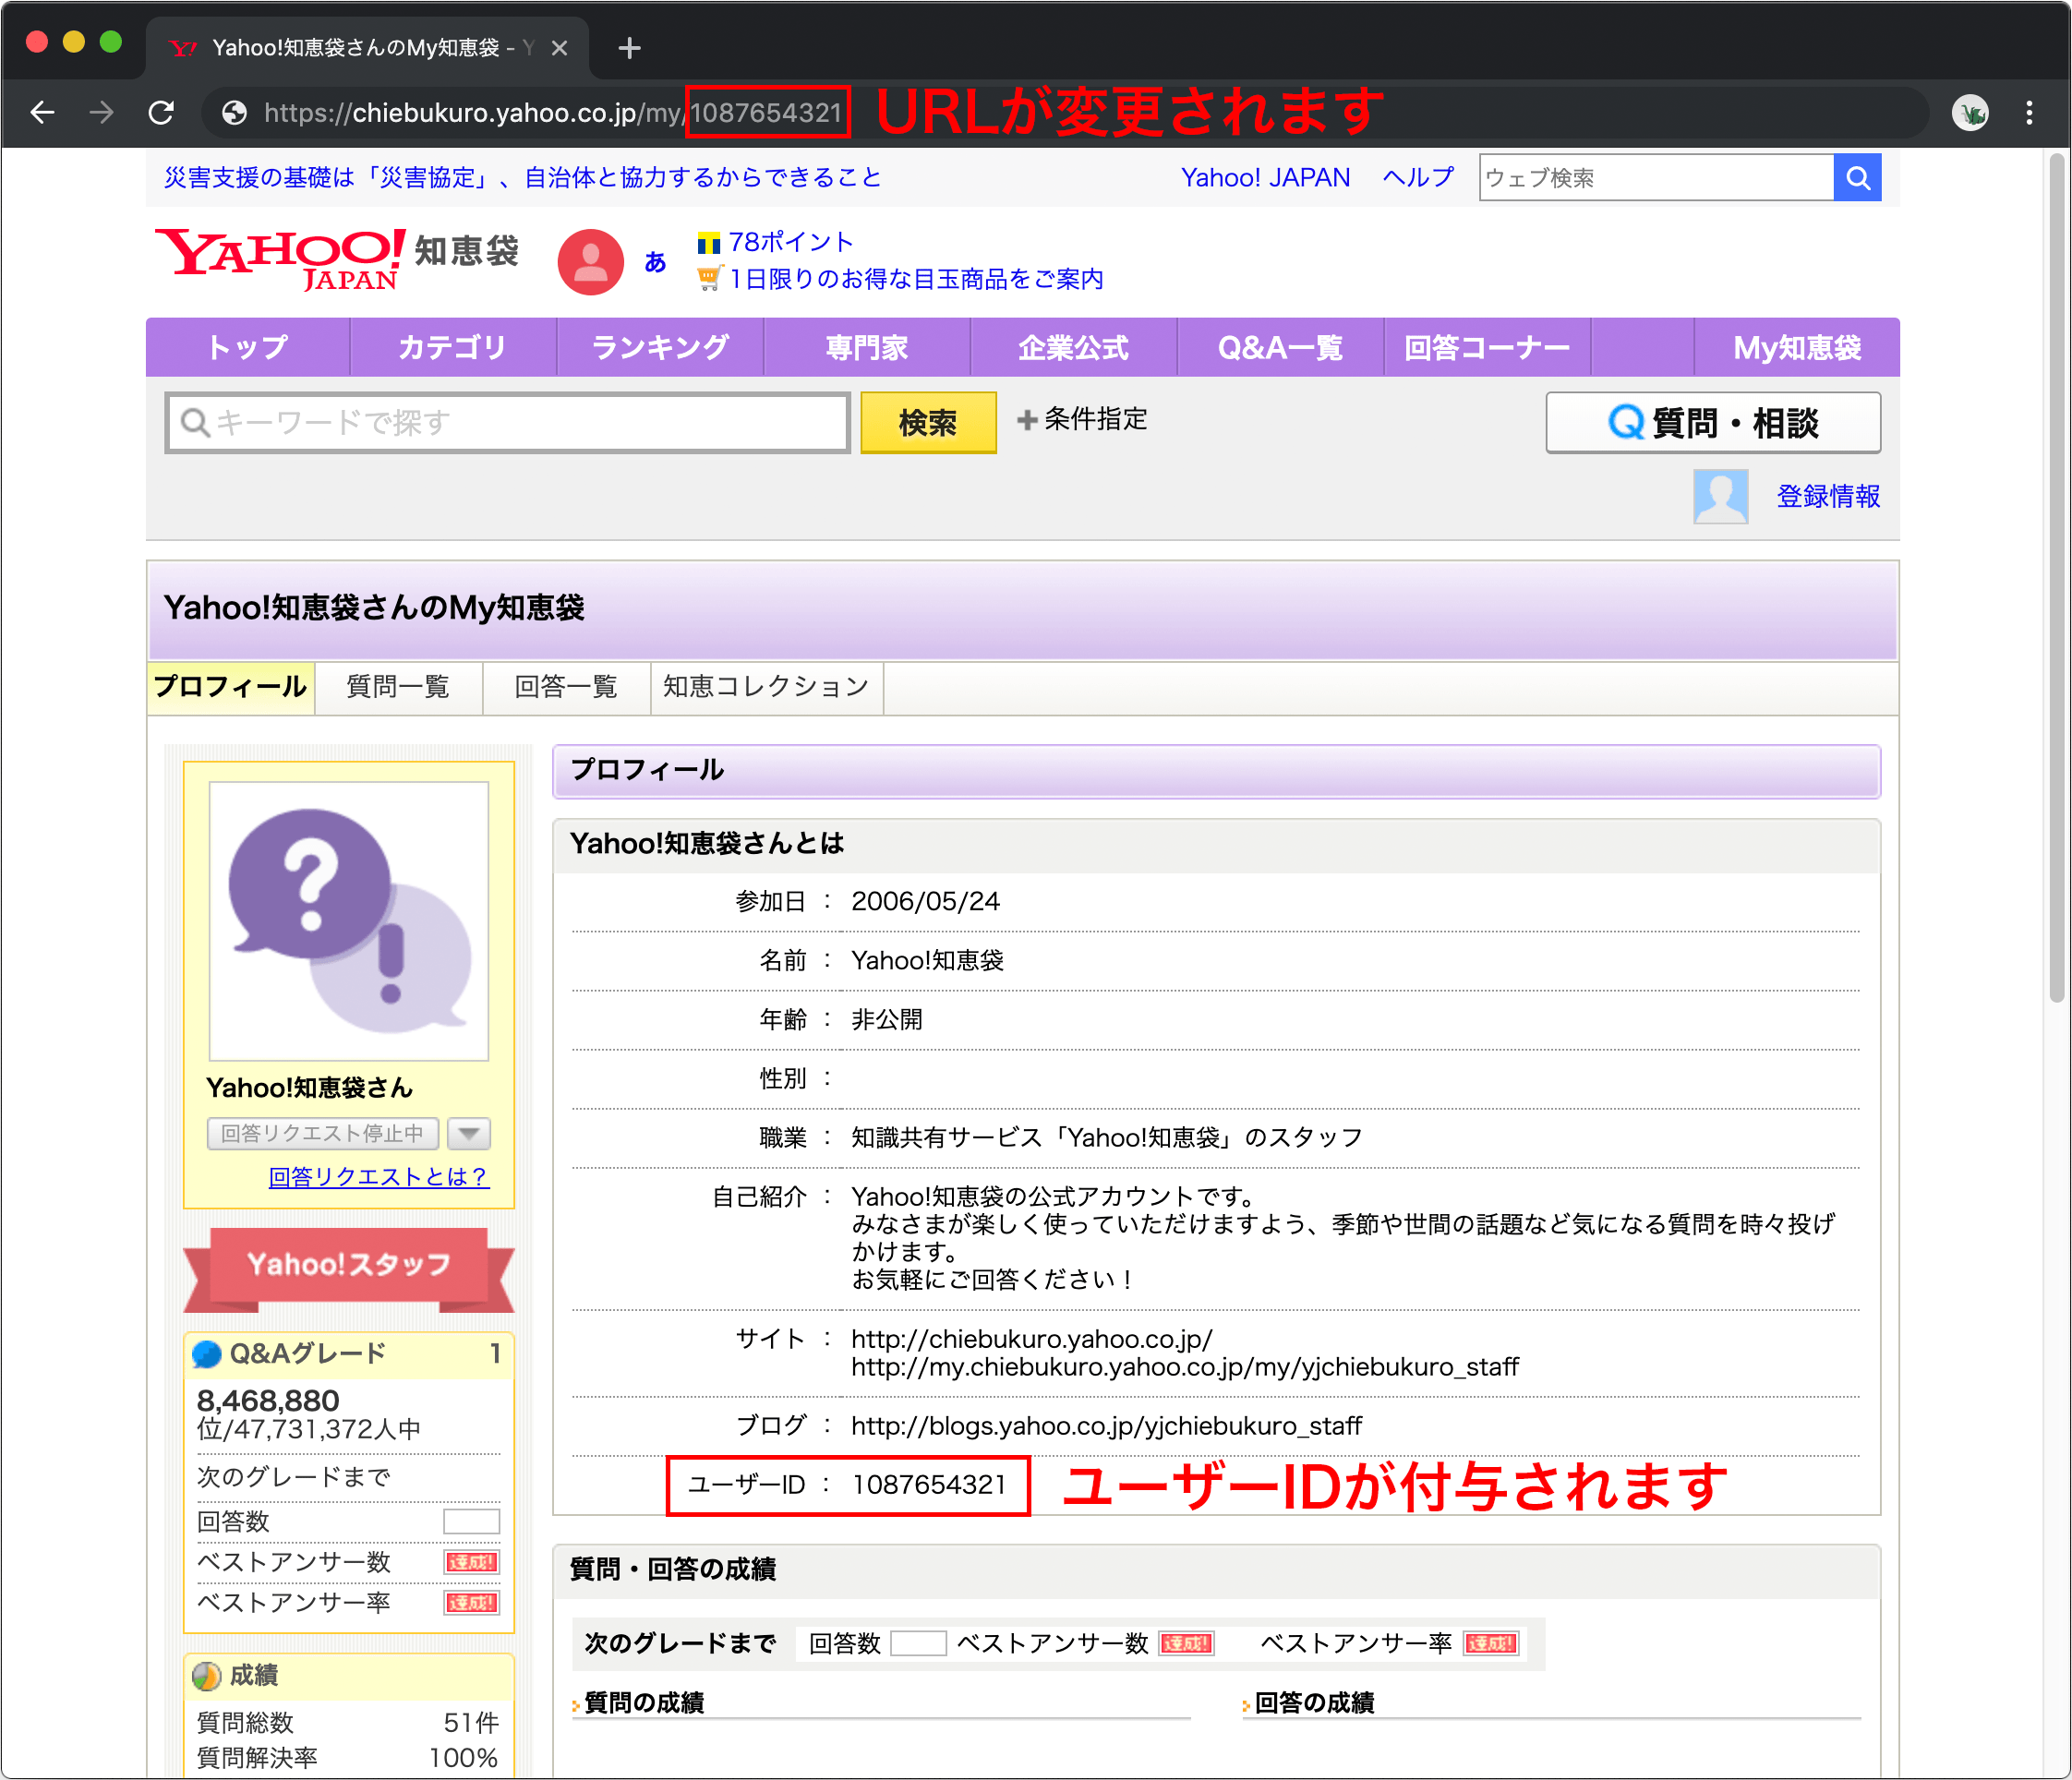Click the browser forward arrow
The image size is (2072, 1780).
101,113
